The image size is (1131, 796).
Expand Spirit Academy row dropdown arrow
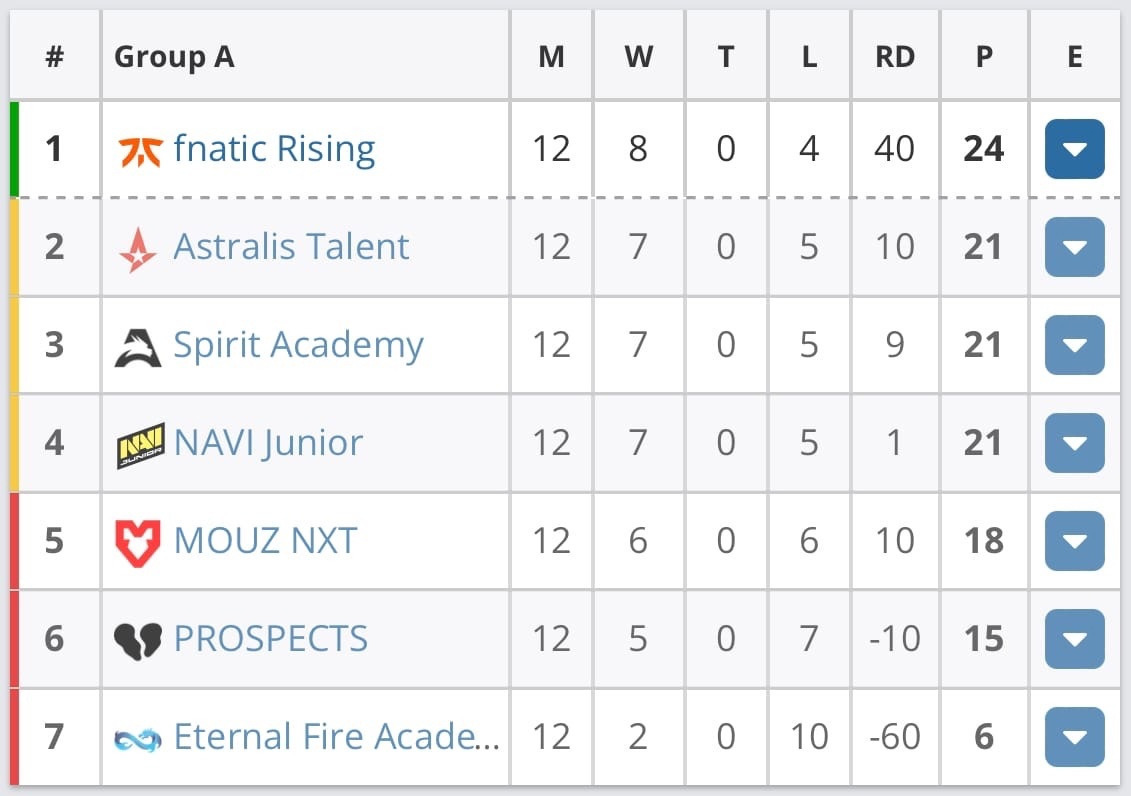(x=1074, y=345)
